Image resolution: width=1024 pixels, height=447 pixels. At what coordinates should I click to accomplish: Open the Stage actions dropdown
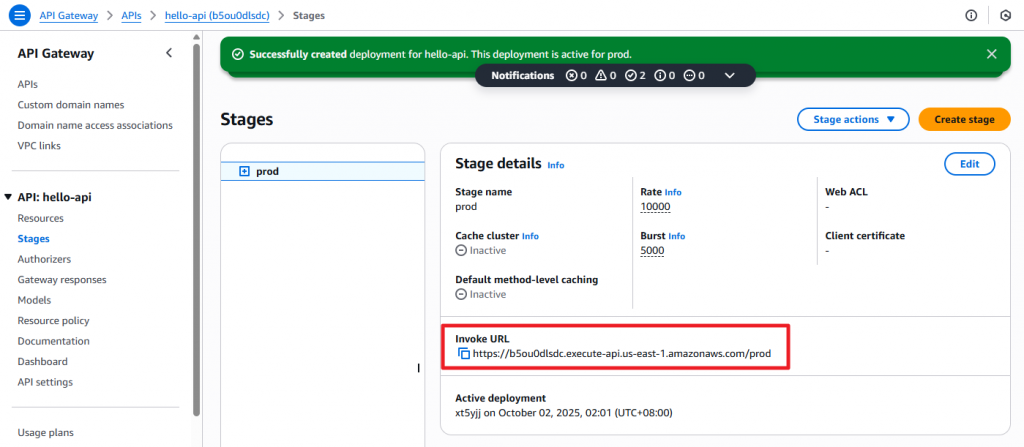(x=852, y=120)
